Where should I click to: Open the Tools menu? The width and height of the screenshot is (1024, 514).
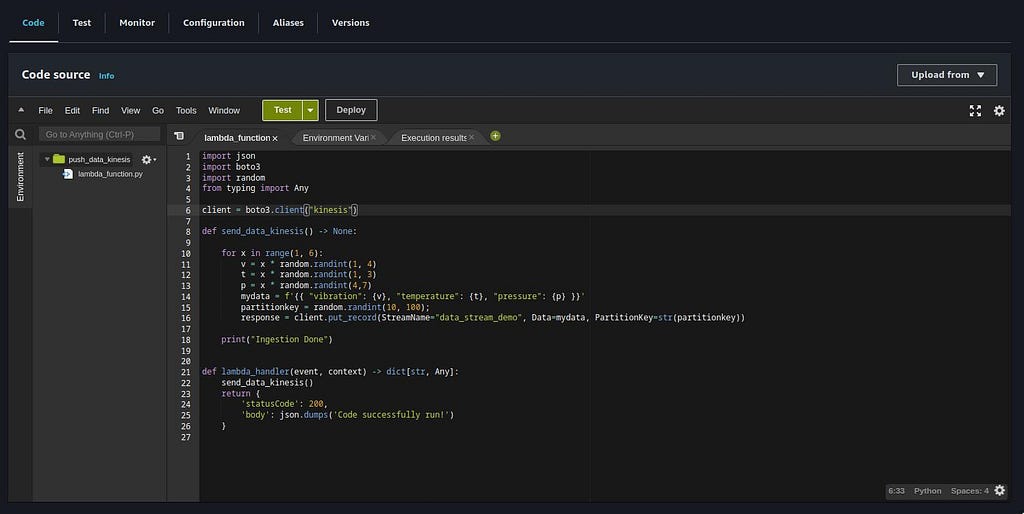pyautogui.click(x=186, y=110)
